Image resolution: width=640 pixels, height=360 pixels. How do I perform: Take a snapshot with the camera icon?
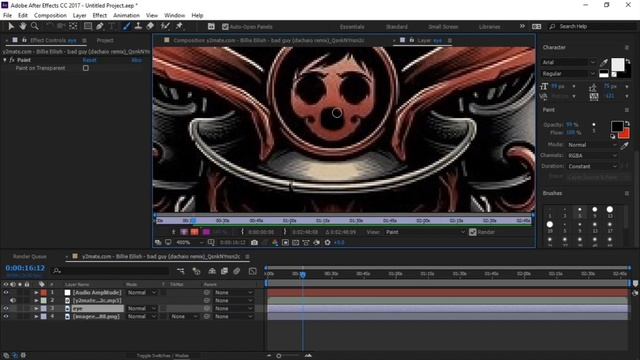[x=254, y=242]
